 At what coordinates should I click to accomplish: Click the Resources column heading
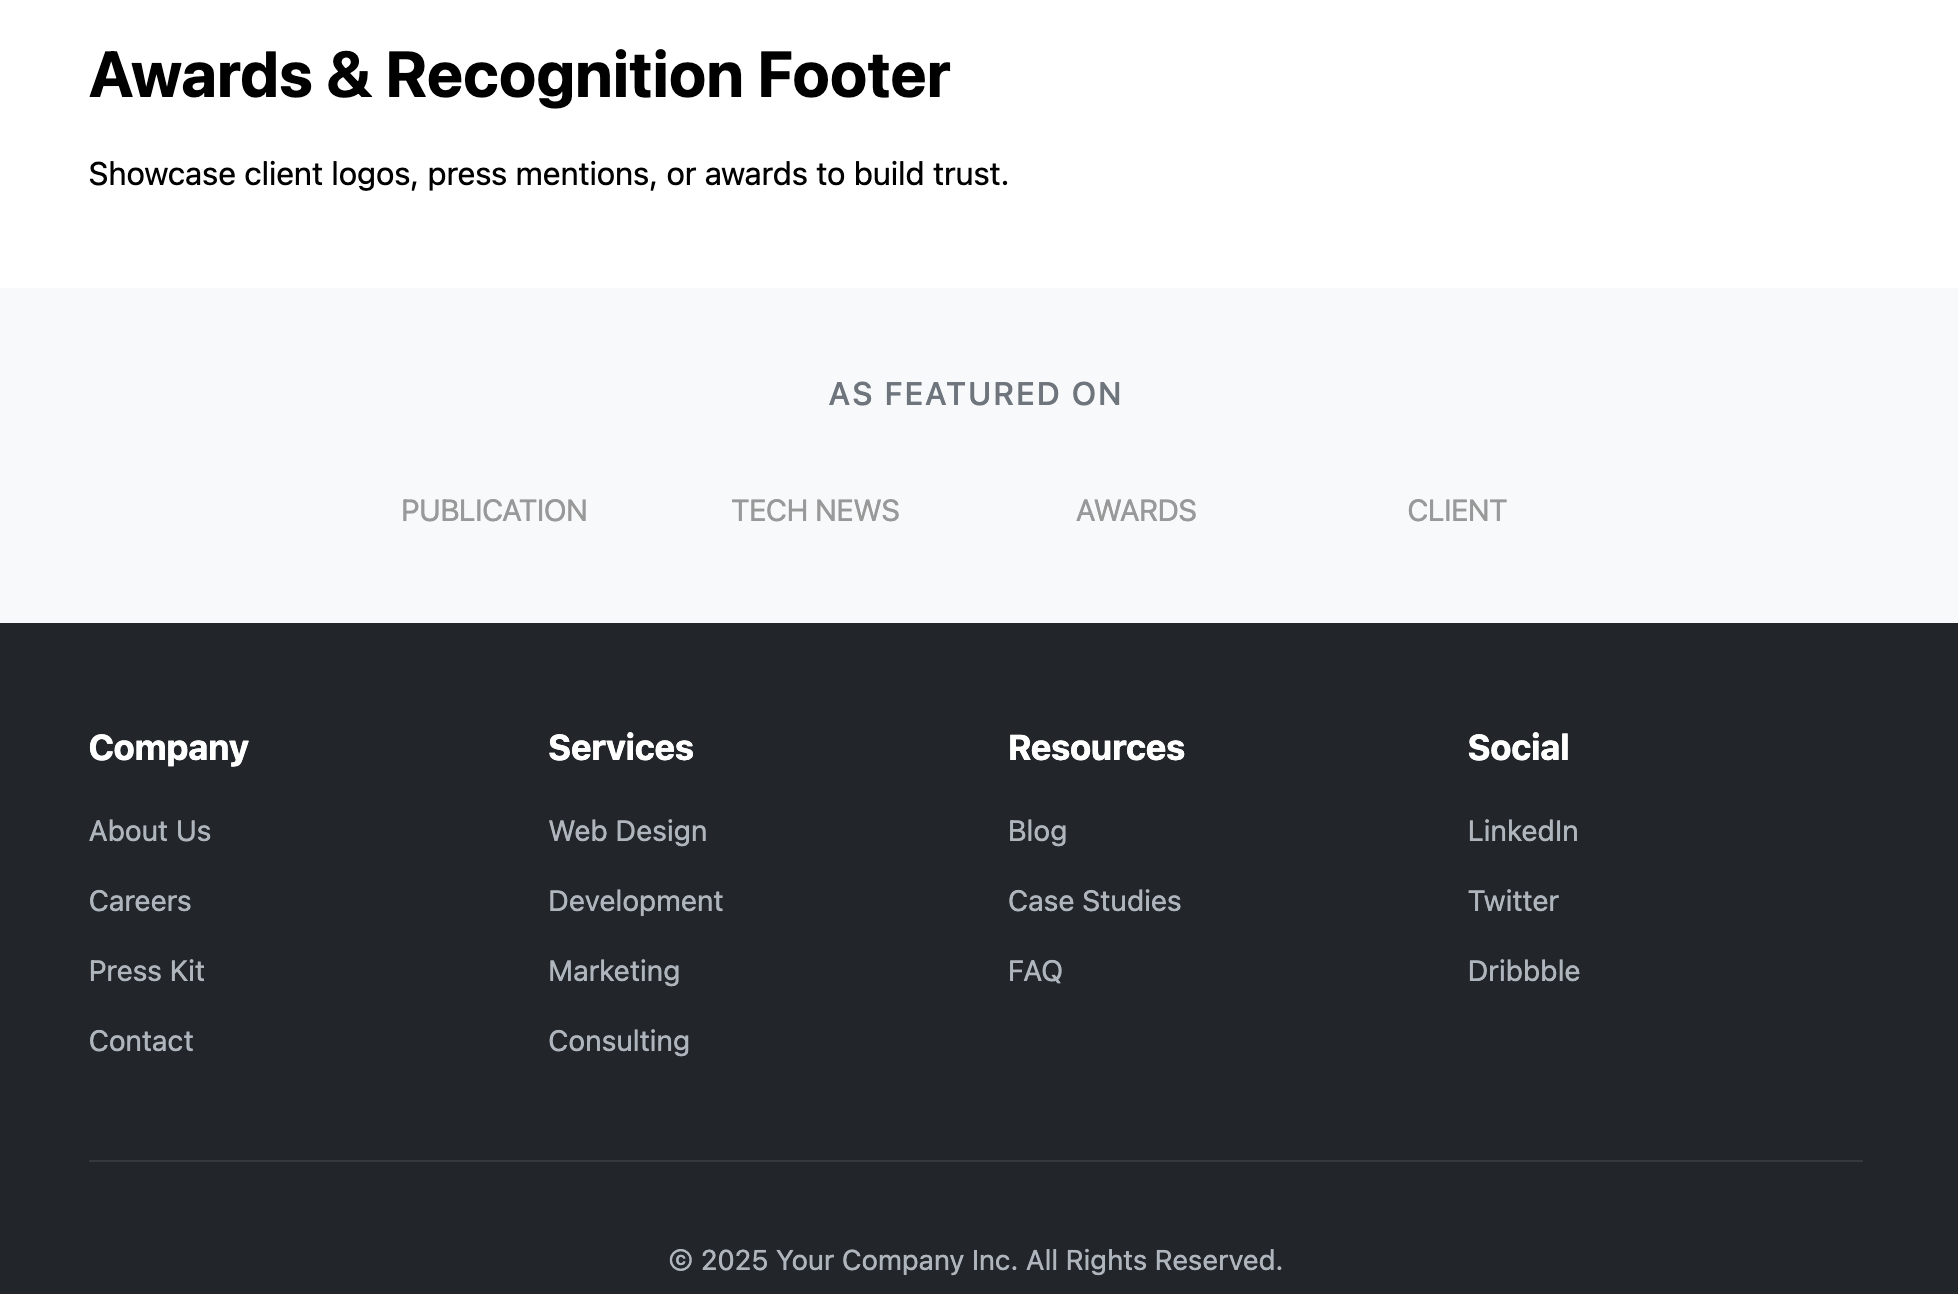(1096, 748)
